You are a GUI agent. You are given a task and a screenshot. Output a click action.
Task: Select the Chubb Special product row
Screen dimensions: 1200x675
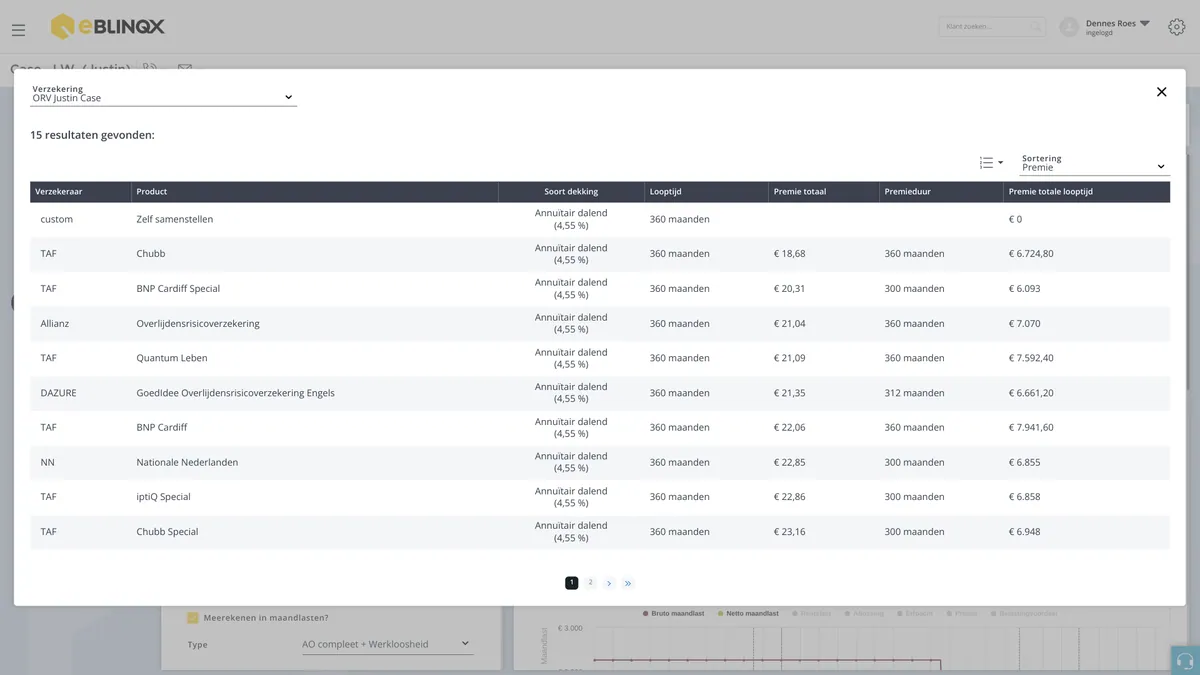click(600, 532)
